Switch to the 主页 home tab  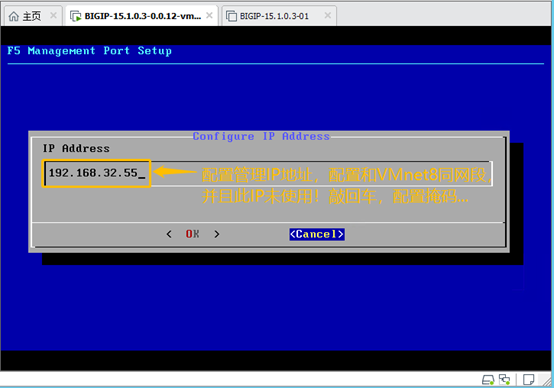point(32,16)
